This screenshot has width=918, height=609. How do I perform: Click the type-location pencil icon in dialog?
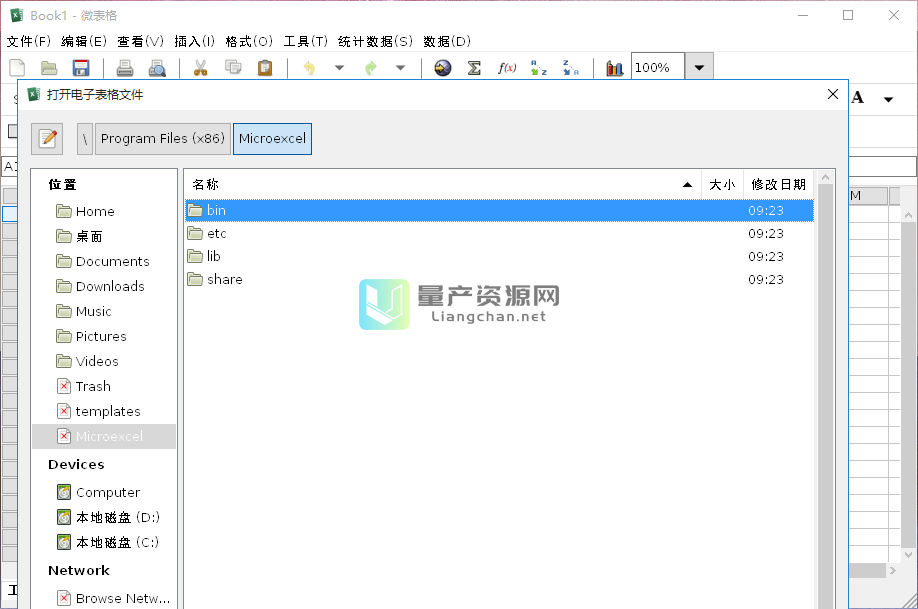click(47, 139)
